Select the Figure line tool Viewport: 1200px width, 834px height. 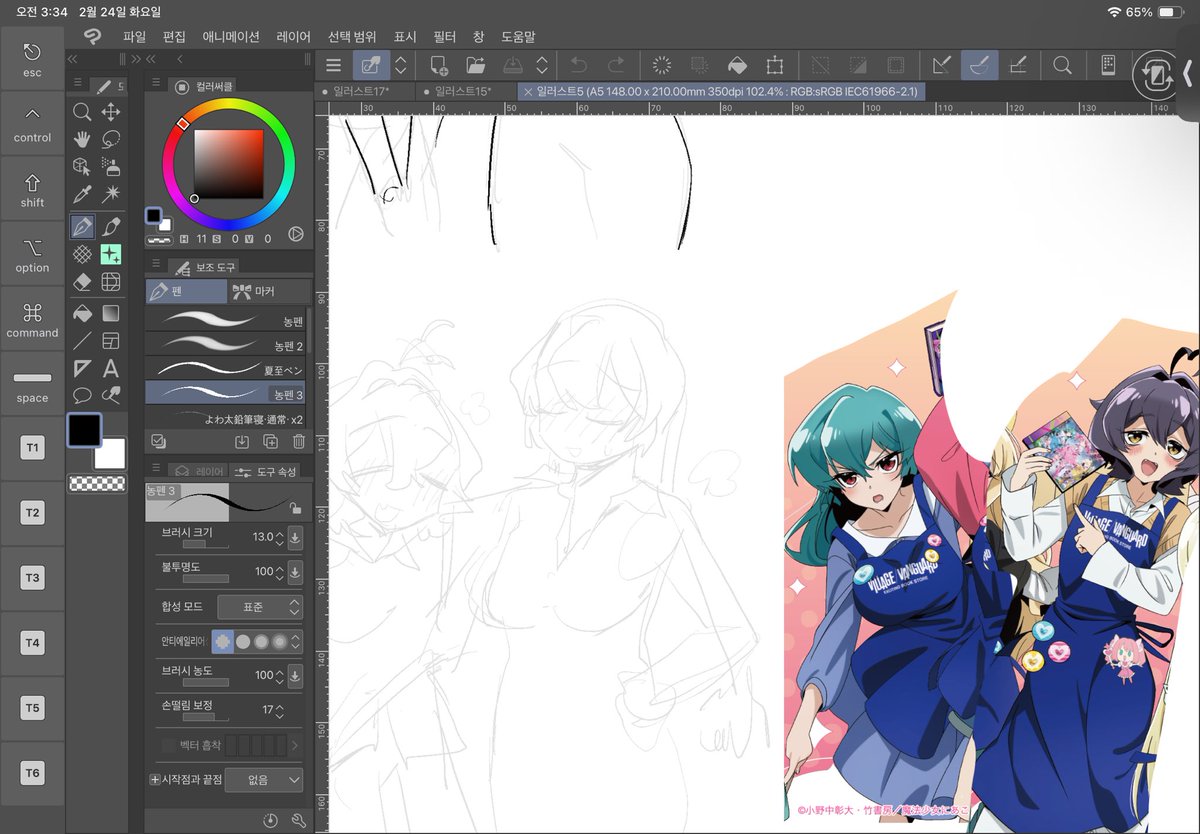pos(83,340)
